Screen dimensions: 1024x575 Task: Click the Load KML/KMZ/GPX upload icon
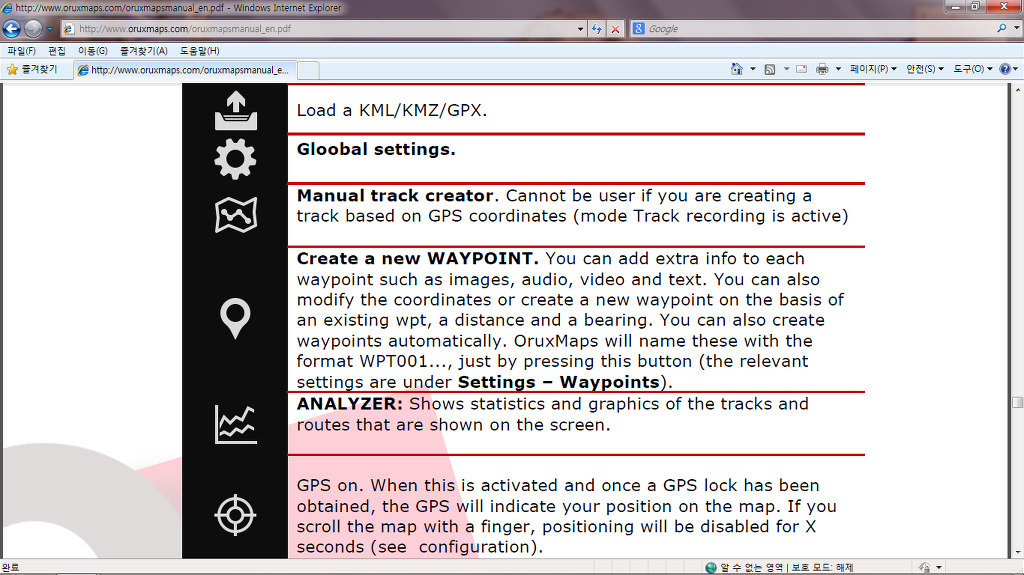(236, 111)
